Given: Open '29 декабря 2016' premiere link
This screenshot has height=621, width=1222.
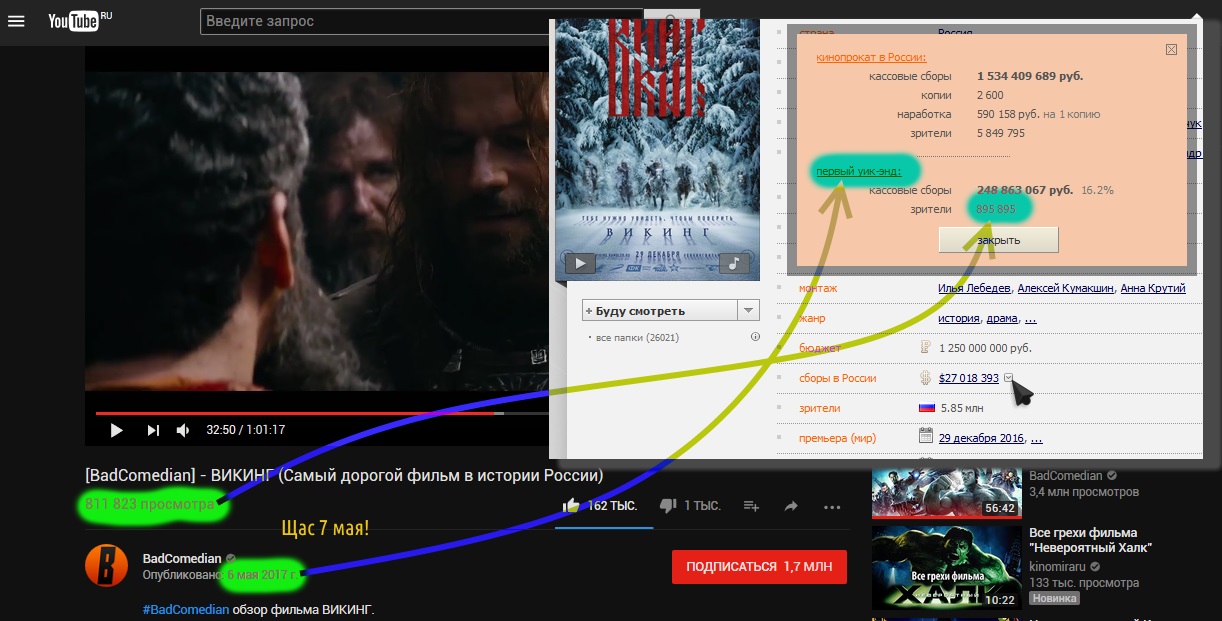Looking at the screenshot, I should click(982, 438).
